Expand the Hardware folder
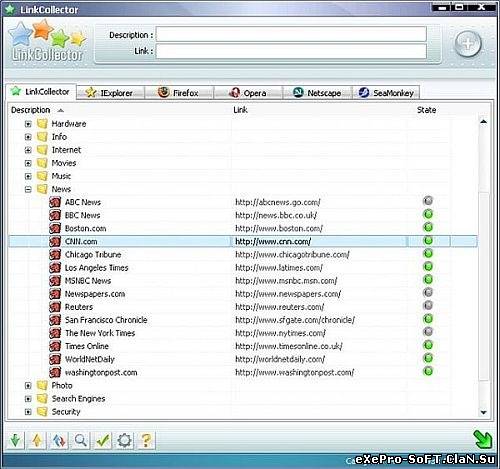The height and width of the screenshot is (469, 500). [x=28, y=124]
